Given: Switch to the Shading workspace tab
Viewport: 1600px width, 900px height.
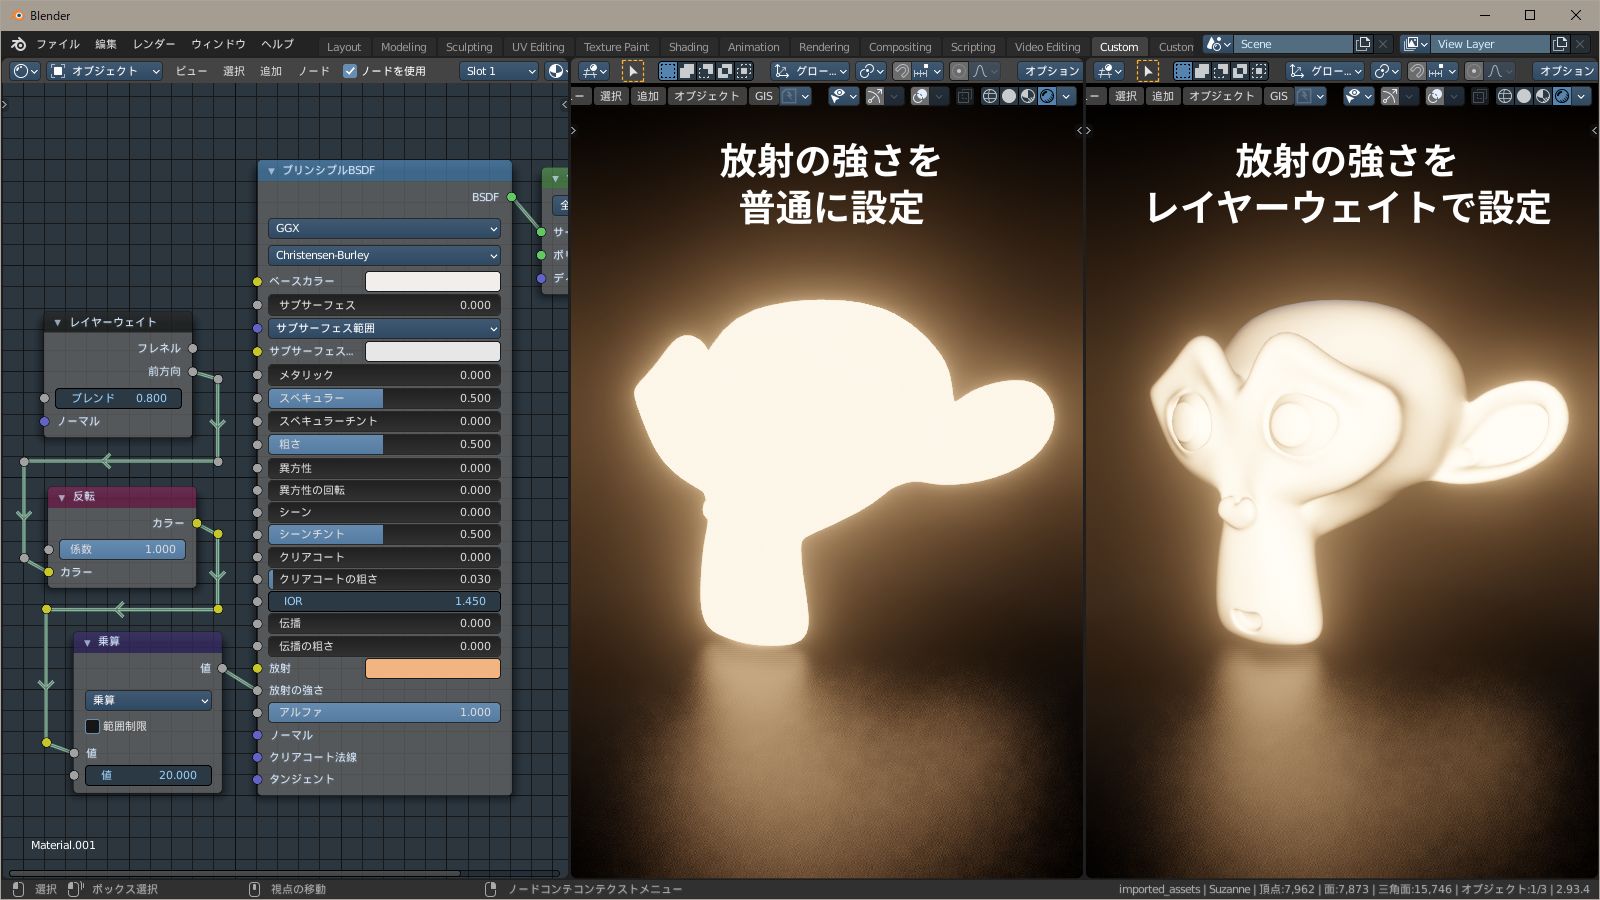Looking at the screenshot, I should [688, 47].
